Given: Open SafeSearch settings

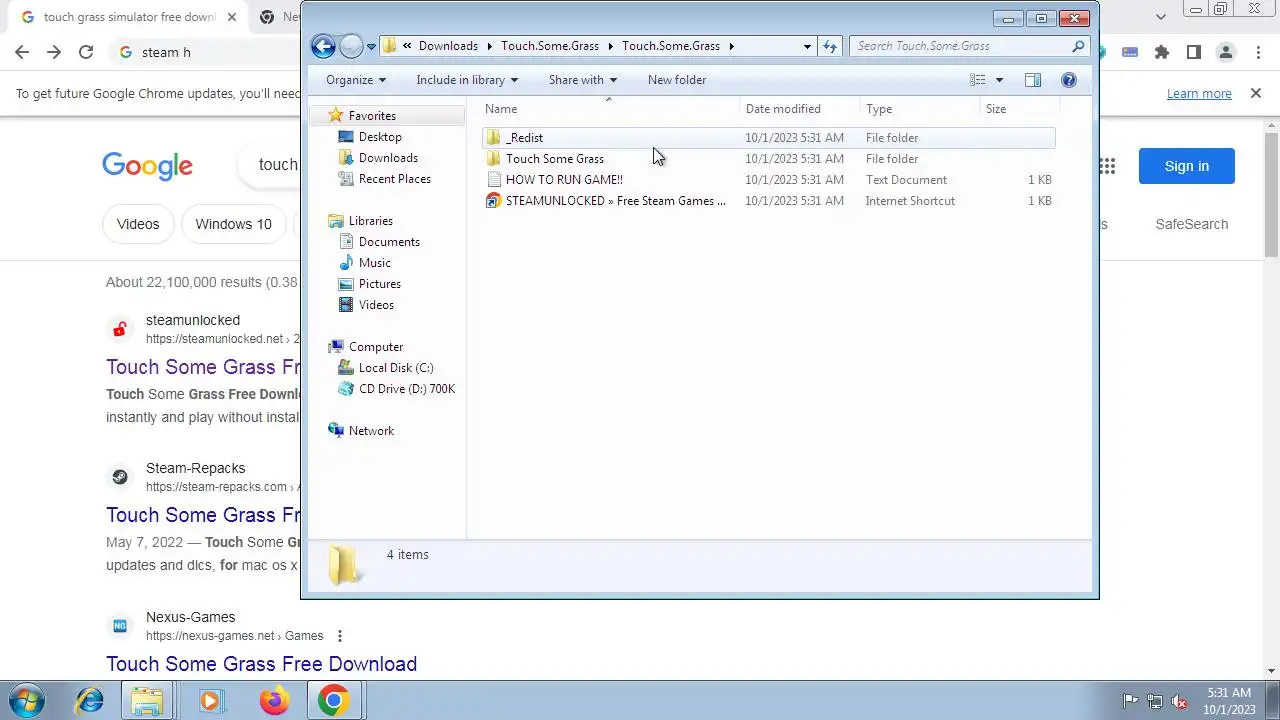Looking at the screenshot, I should (x=1191, y=224).
